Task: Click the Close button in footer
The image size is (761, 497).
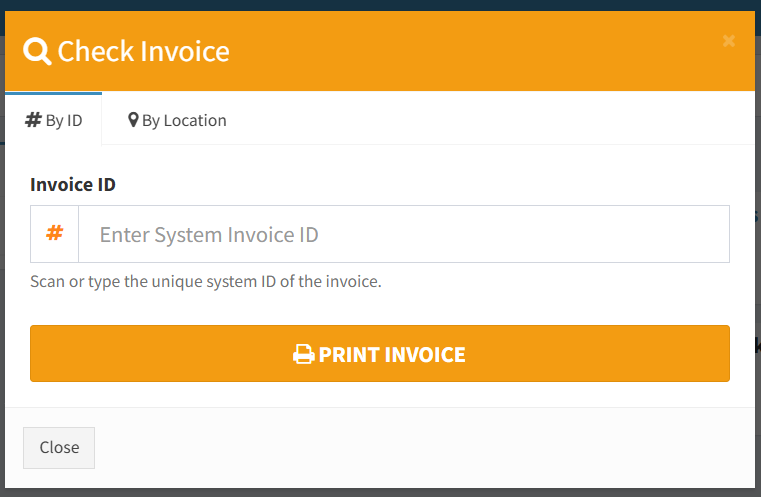Action: coord(59,447)
